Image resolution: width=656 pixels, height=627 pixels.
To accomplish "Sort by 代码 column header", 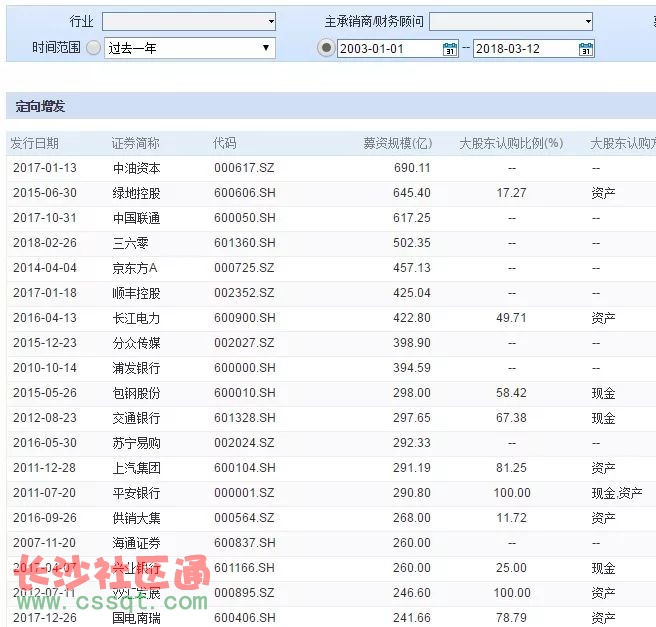I will click(225, 143).
